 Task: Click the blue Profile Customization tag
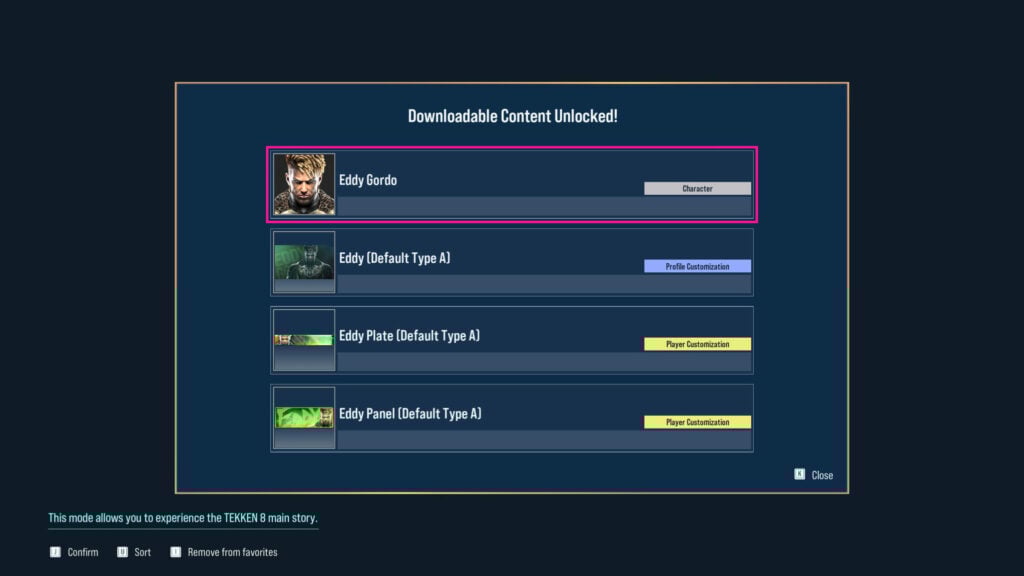point(697,266)
